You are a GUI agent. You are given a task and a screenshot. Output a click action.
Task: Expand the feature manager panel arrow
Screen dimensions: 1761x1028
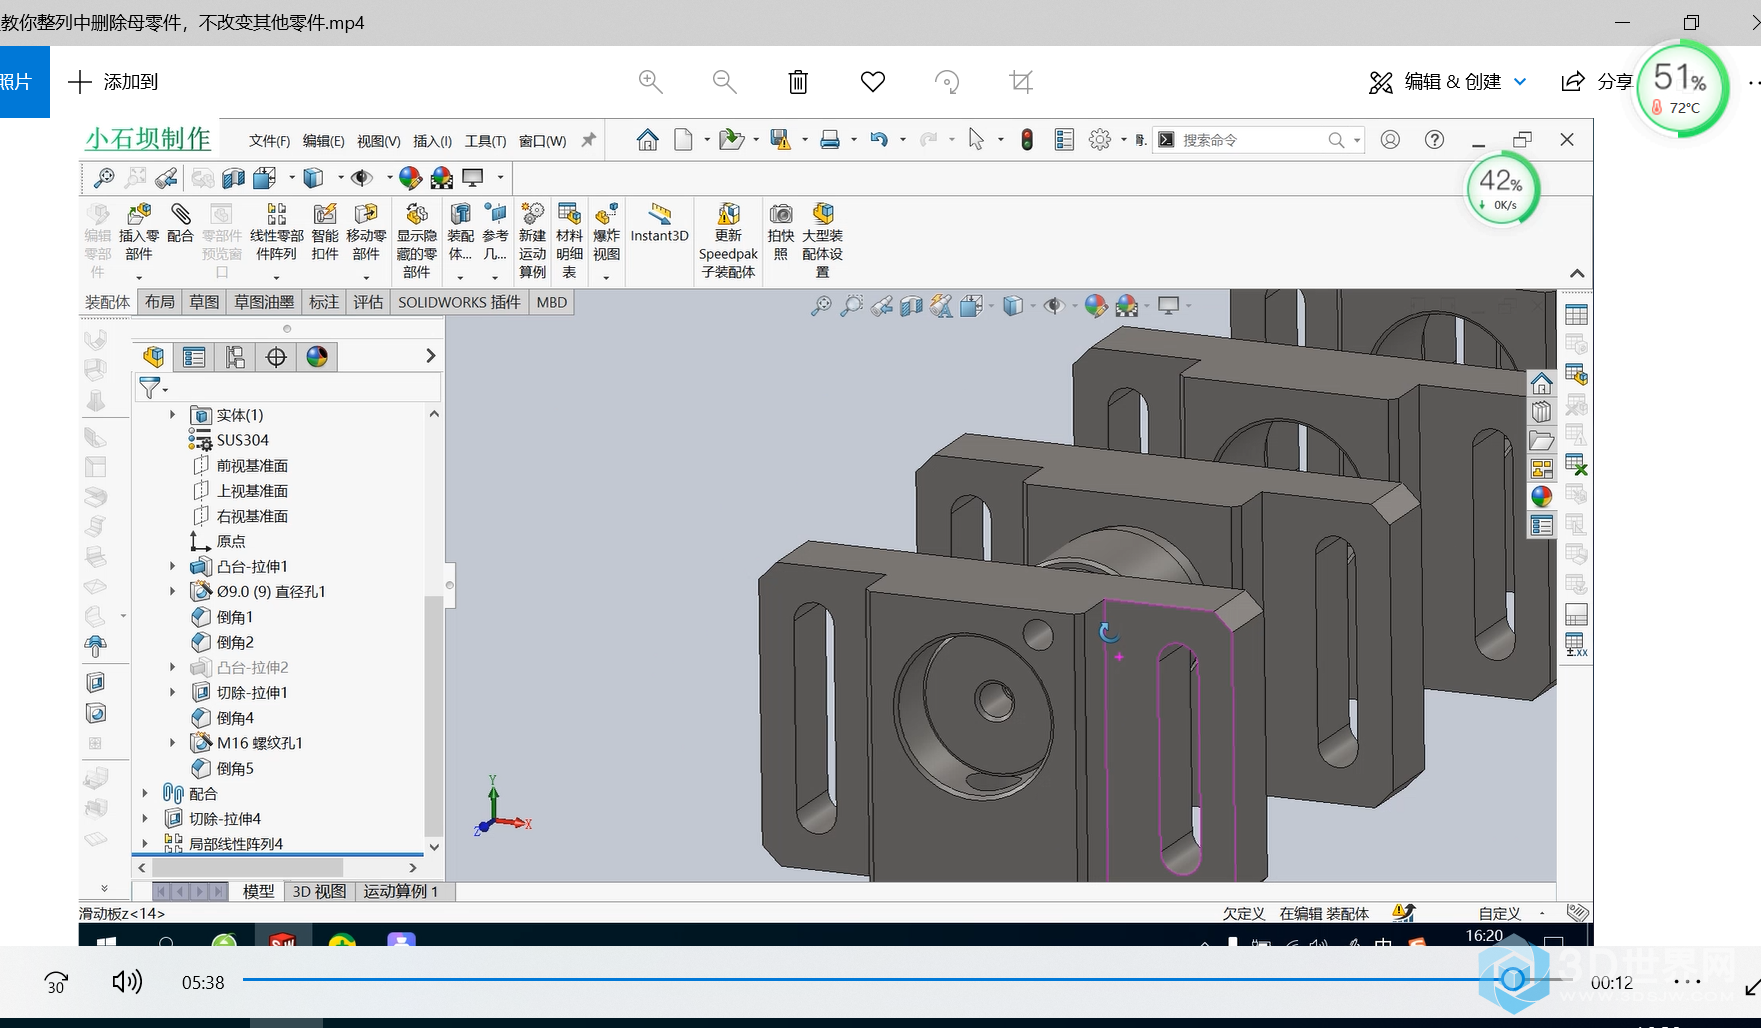[x=430, y=356]
